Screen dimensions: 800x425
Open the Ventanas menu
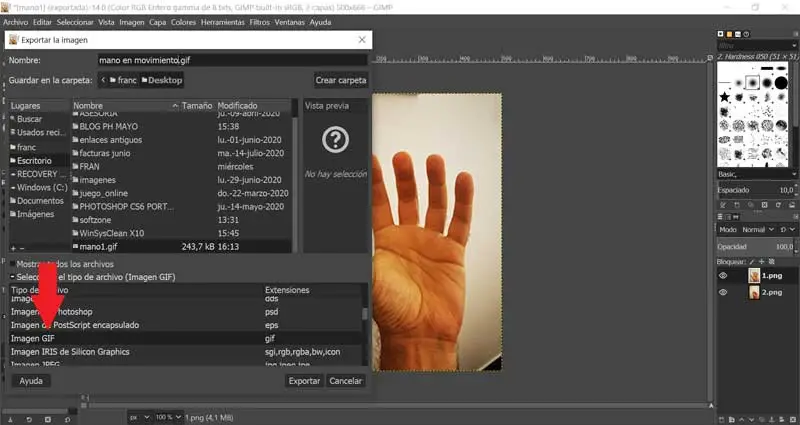pos(289,22)
